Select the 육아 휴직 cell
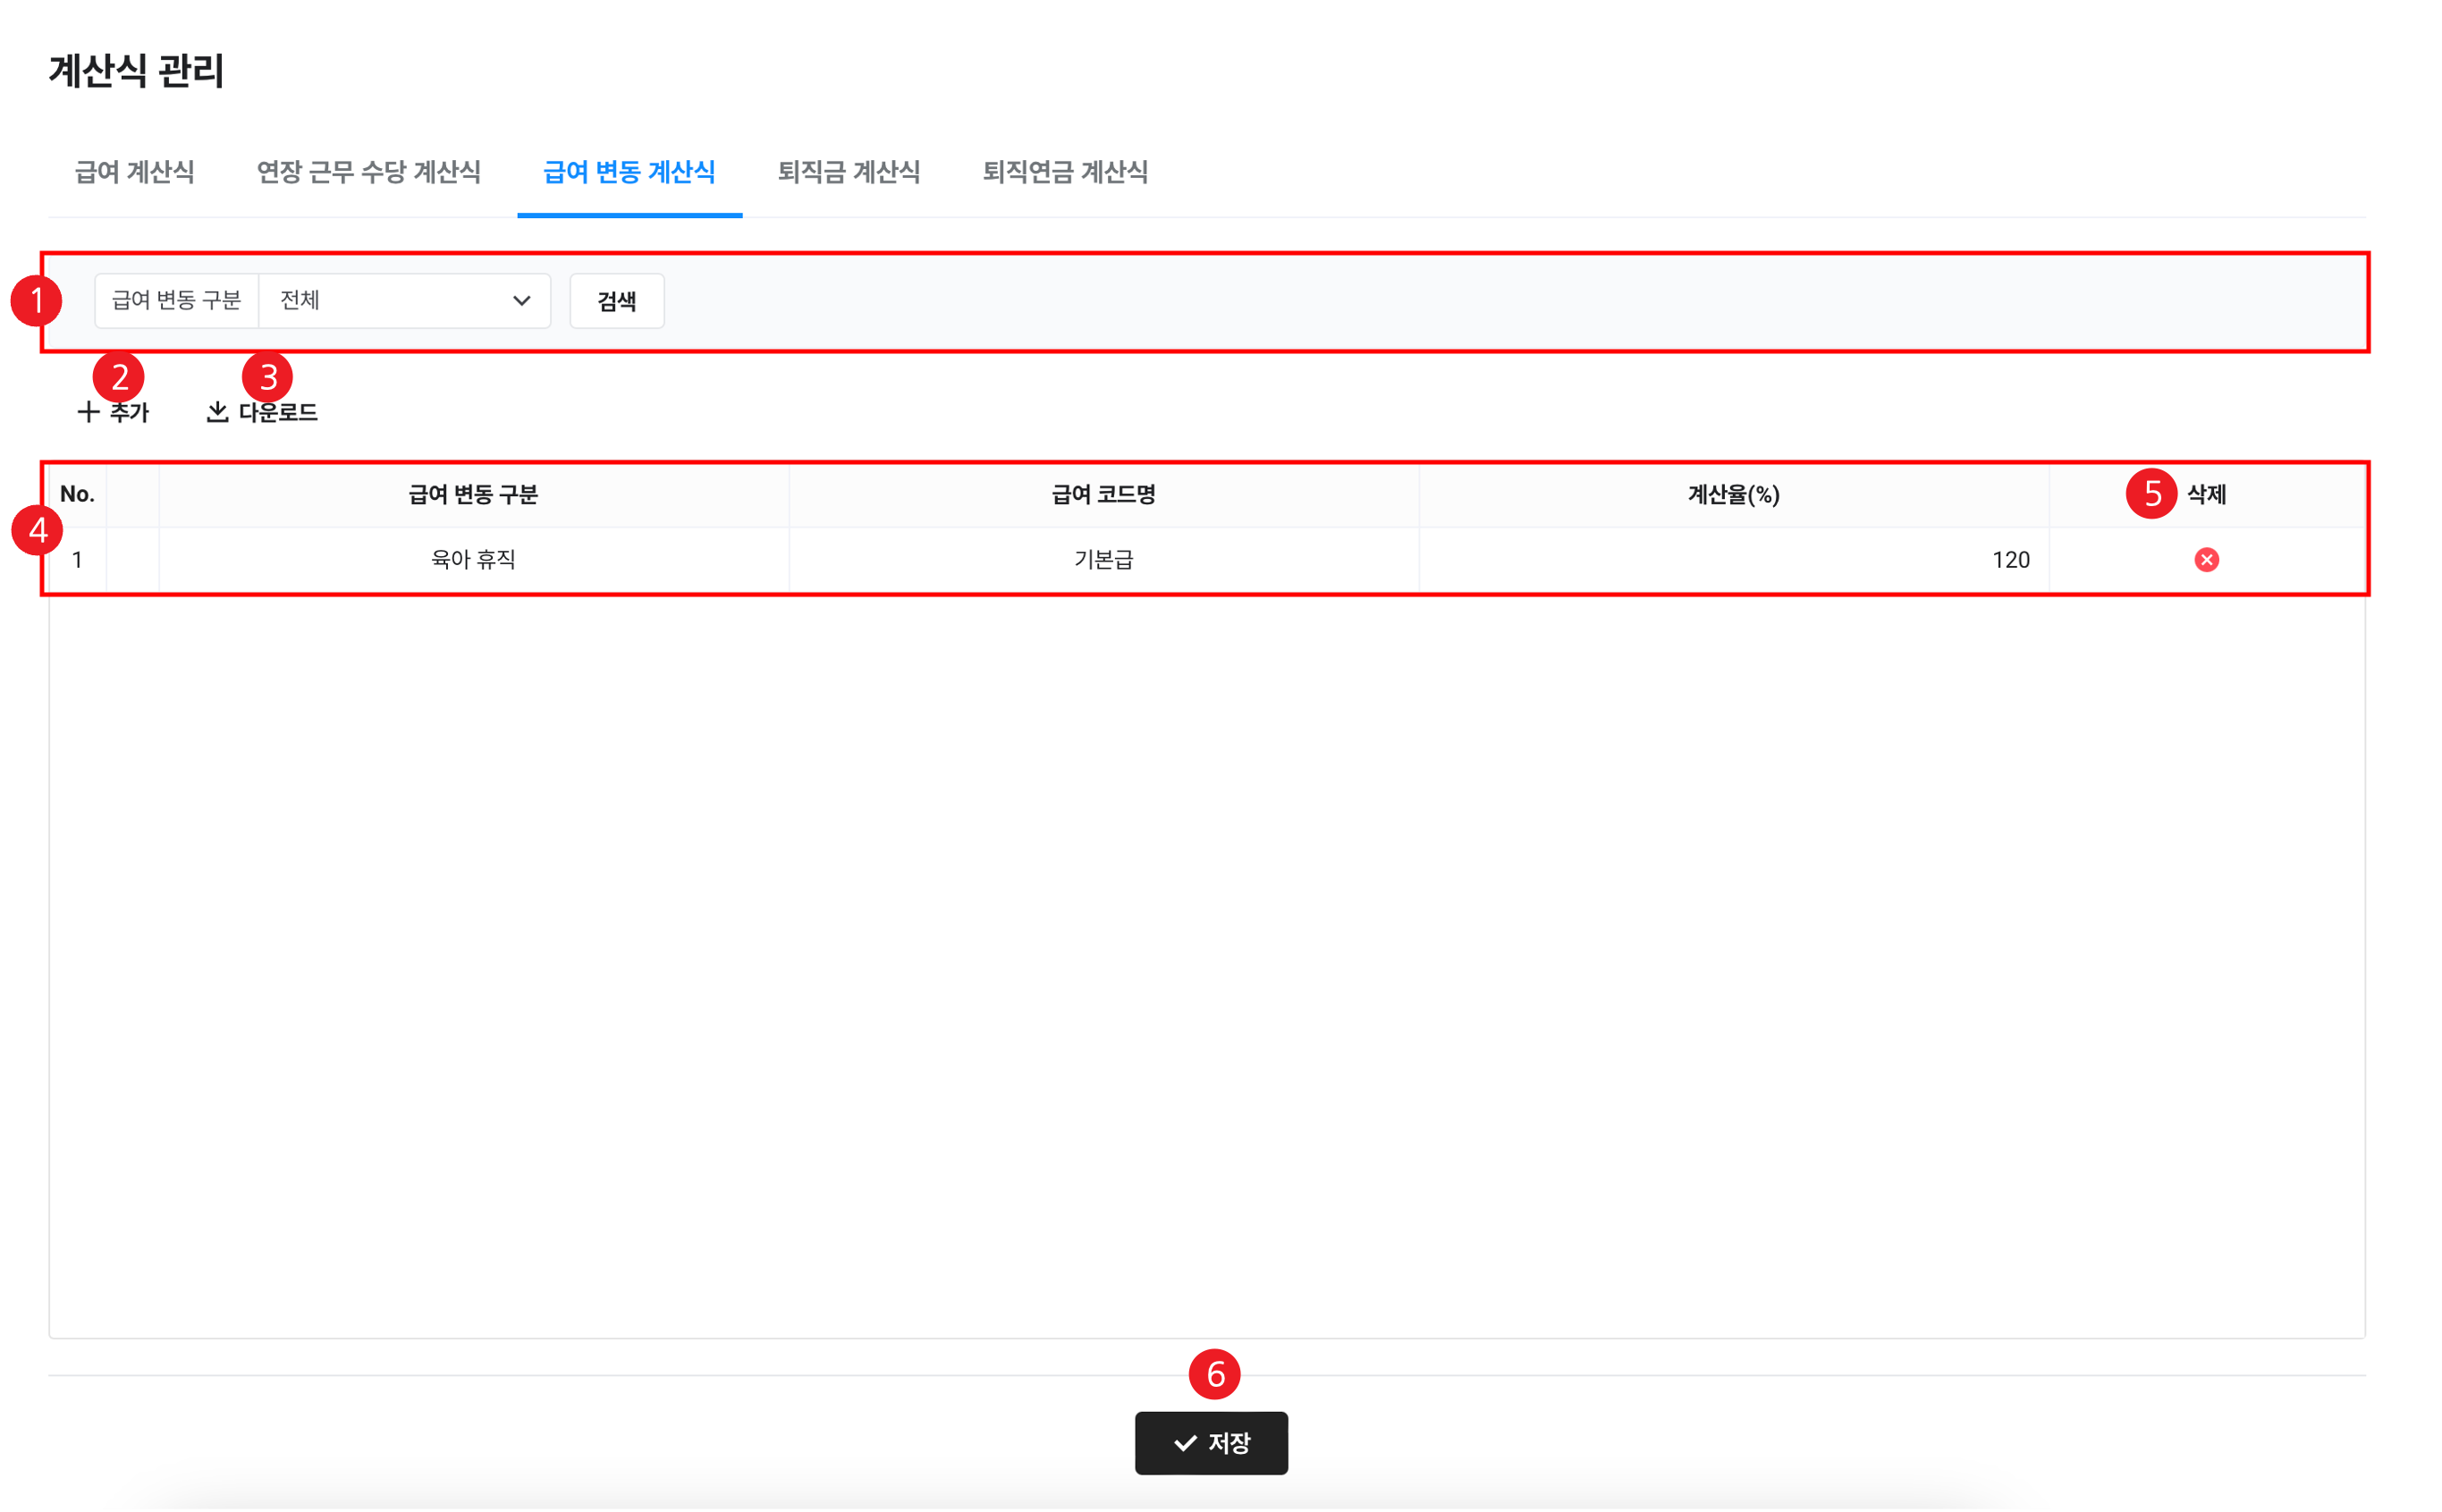Image resolution: width=2442 pixels, height=1512 pixels. pyautogui.click(x=473, y=560)
